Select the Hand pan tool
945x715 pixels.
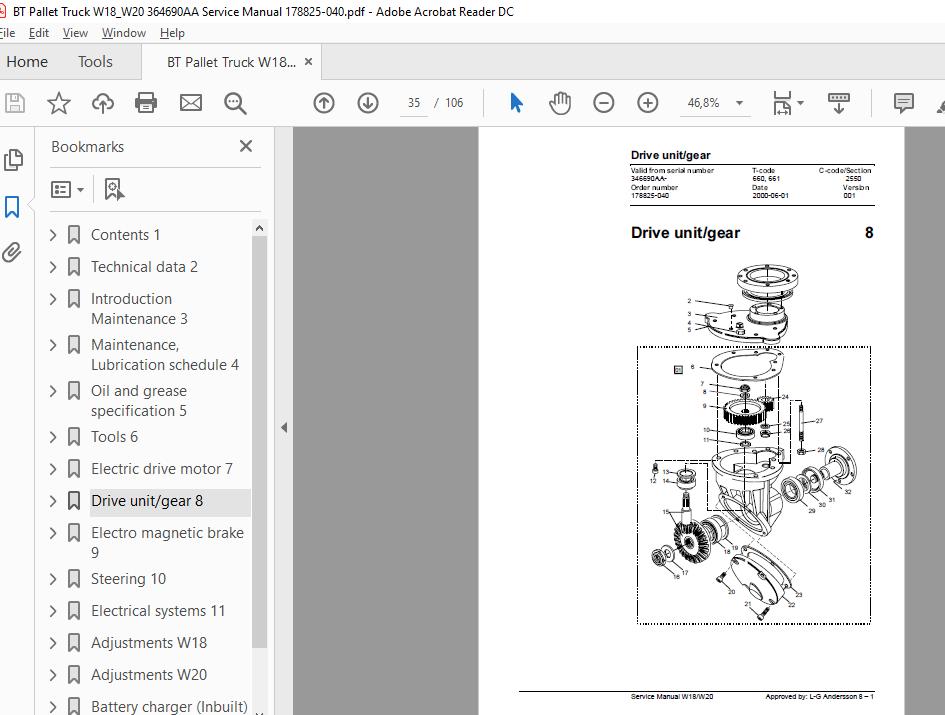pos(560,103)
